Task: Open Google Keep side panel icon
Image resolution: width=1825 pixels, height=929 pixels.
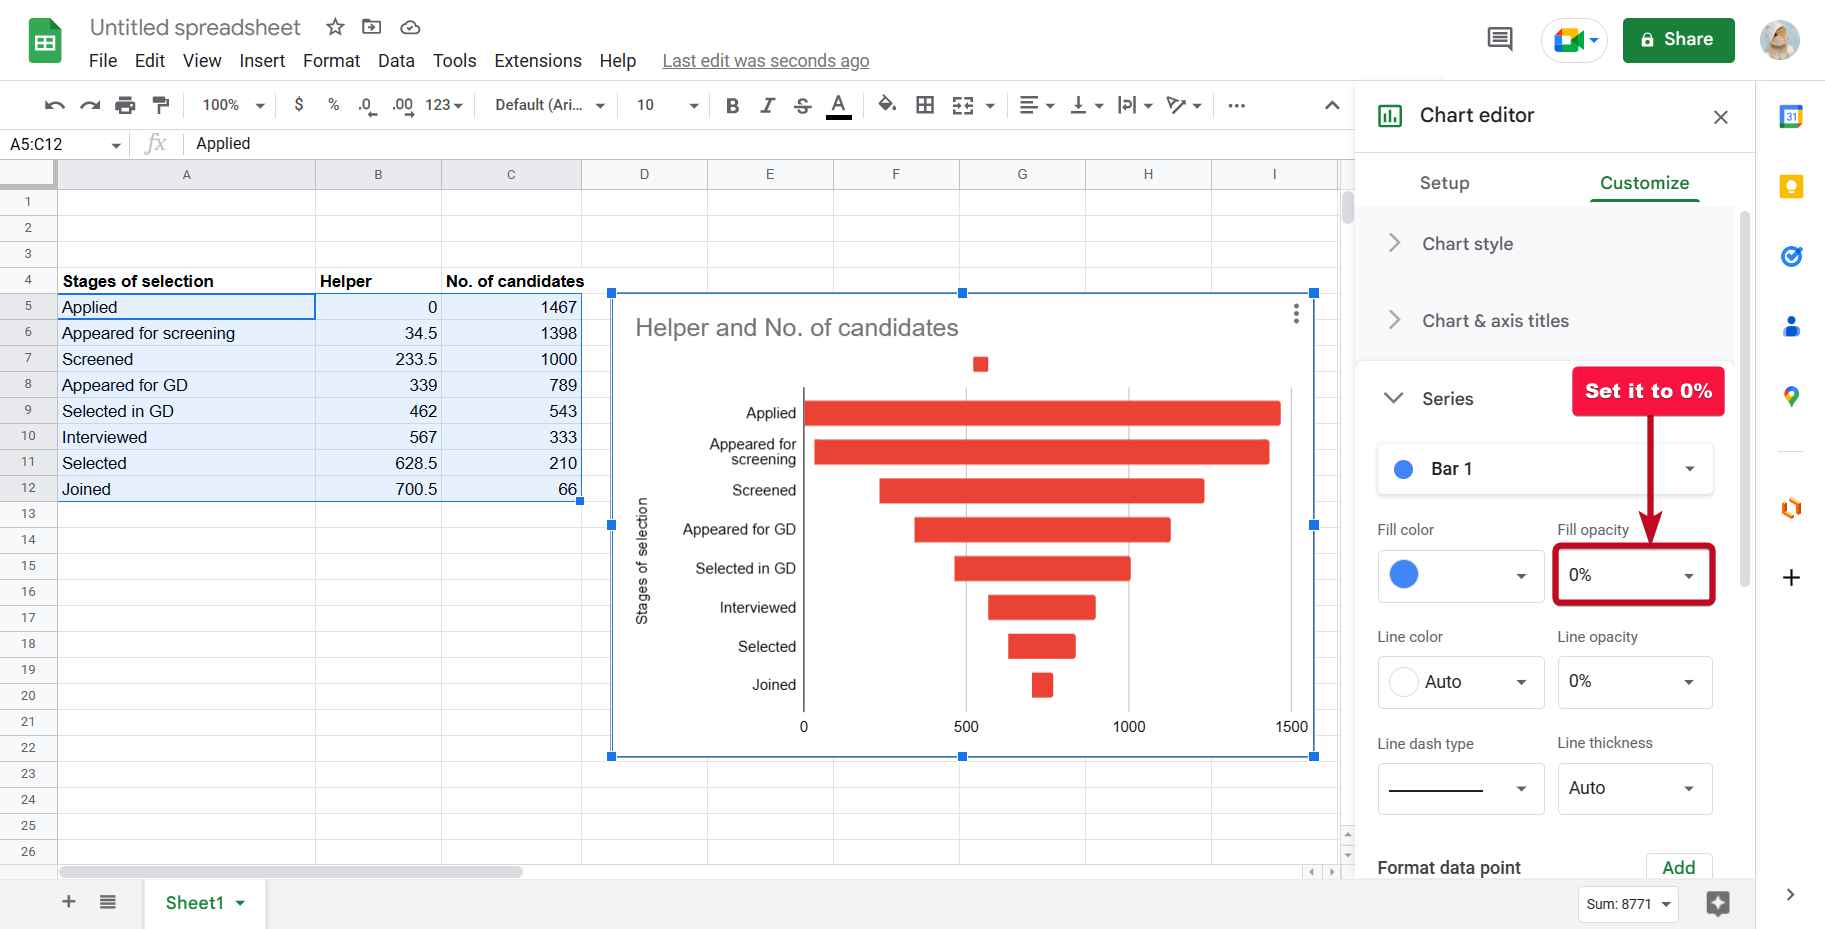Action: tap(1791, 186)
